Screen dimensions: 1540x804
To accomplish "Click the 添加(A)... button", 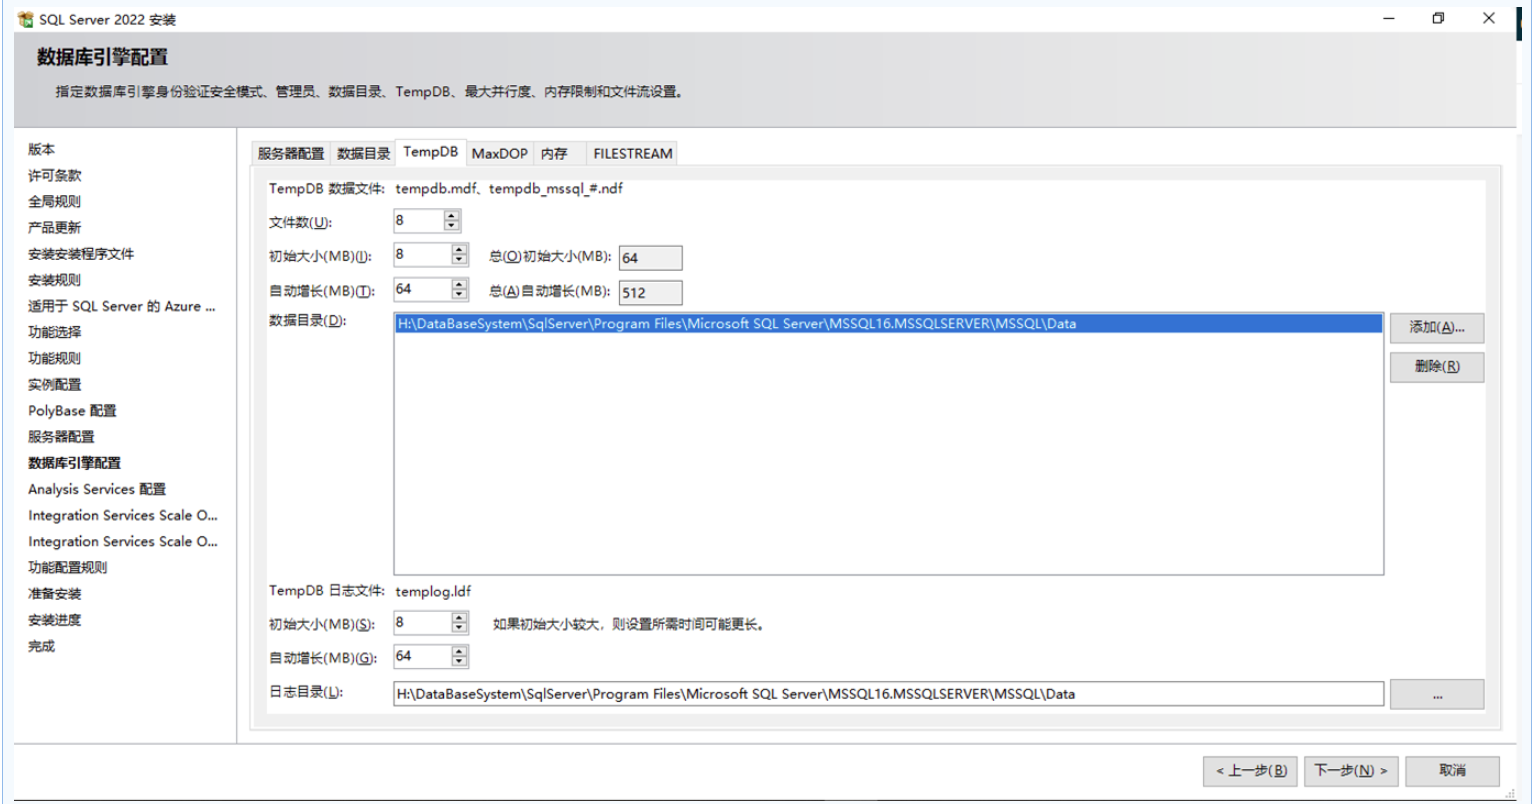I will [x=1437, y=327].
